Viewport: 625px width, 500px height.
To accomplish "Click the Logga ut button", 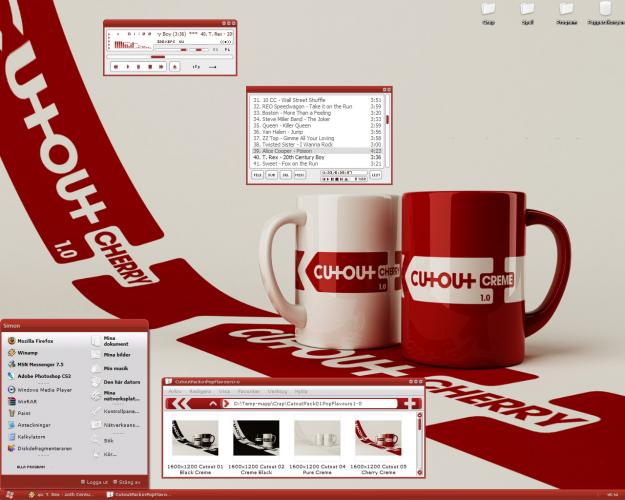I will point(94,481).
